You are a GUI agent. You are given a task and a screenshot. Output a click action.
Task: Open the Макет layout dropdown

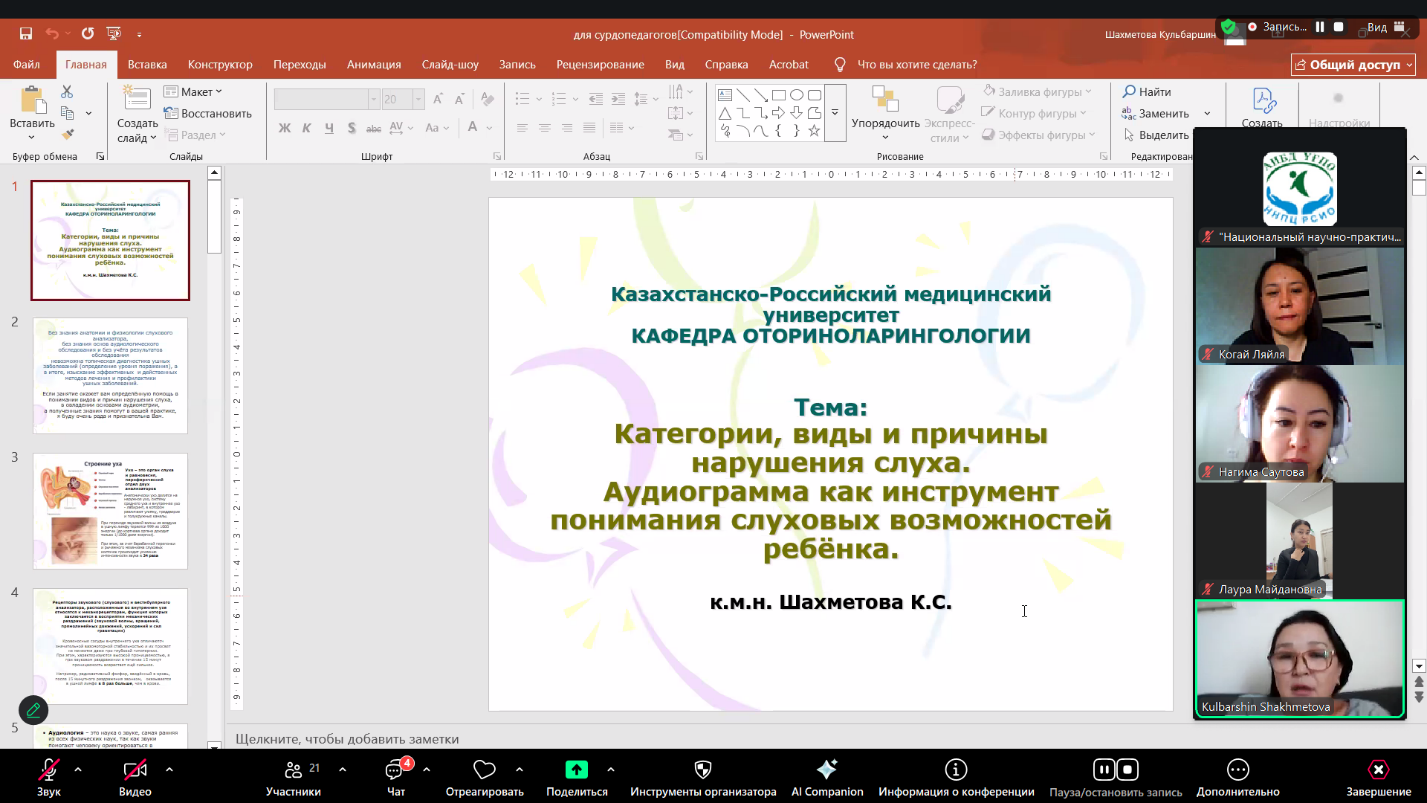tap(193, 92)
